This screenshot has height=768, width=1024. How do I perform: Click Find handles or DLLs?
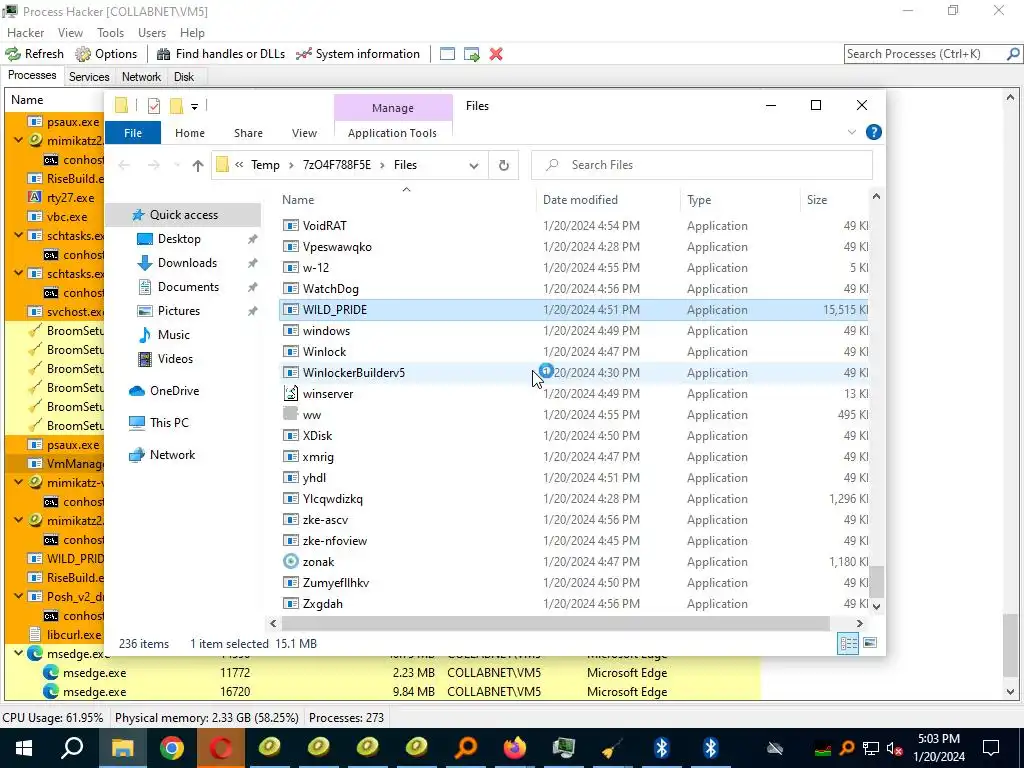click(221, 54)
